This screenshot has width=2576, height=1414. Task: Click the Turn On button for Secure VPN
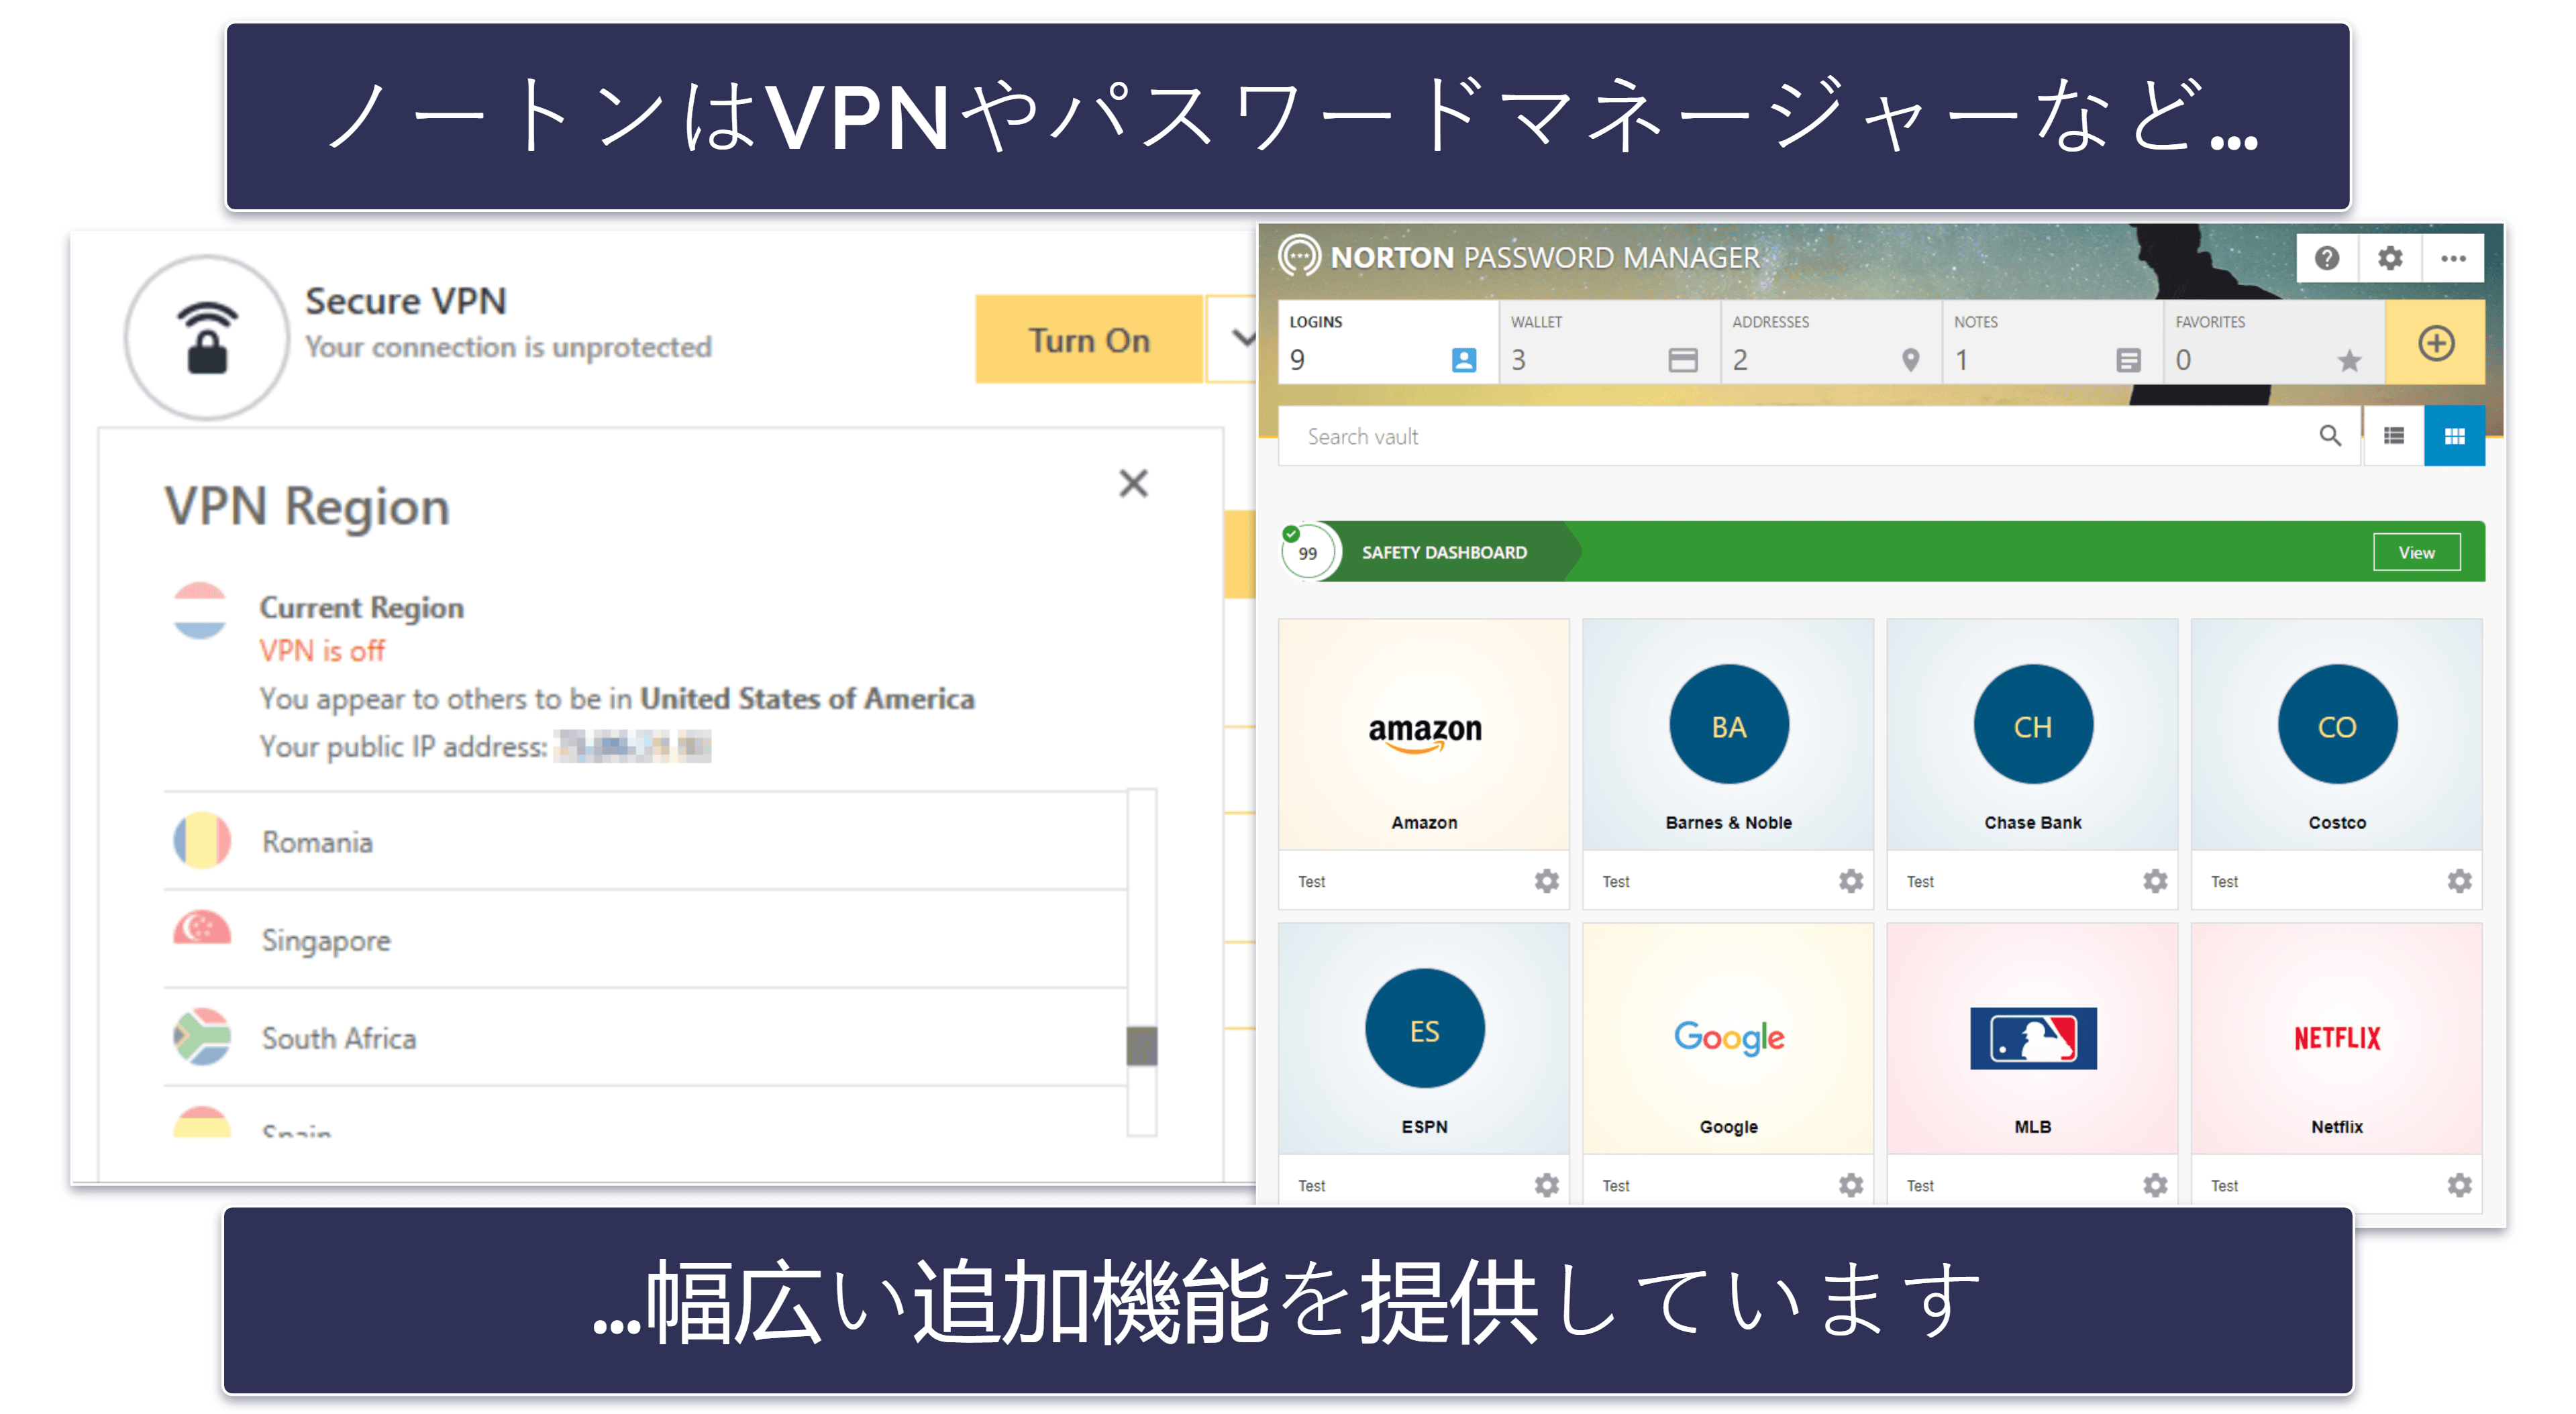[x=1088, y=340]
